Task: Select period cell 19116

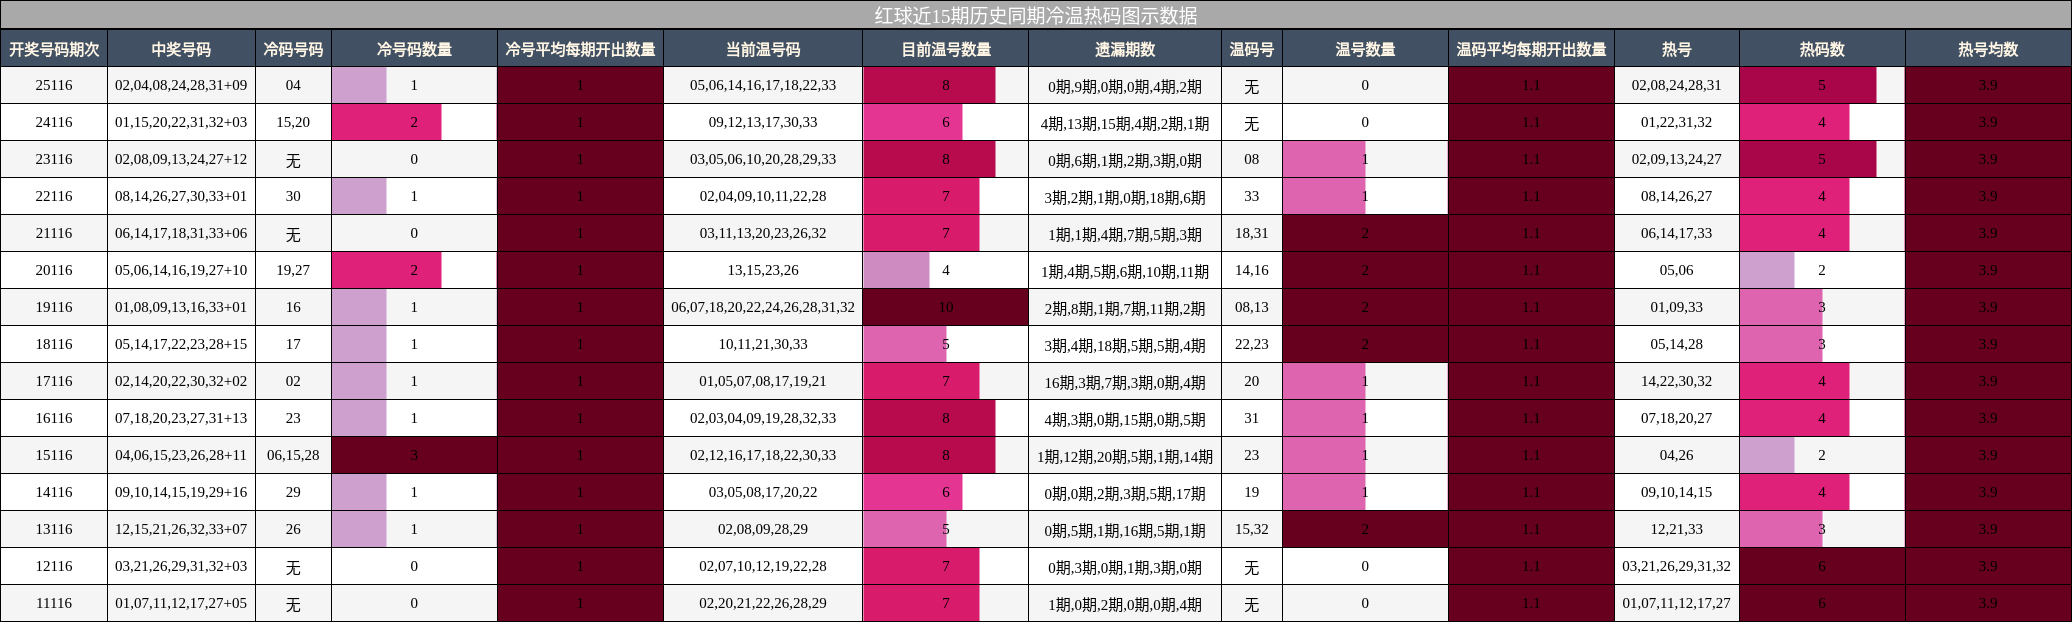Action: 54,307
